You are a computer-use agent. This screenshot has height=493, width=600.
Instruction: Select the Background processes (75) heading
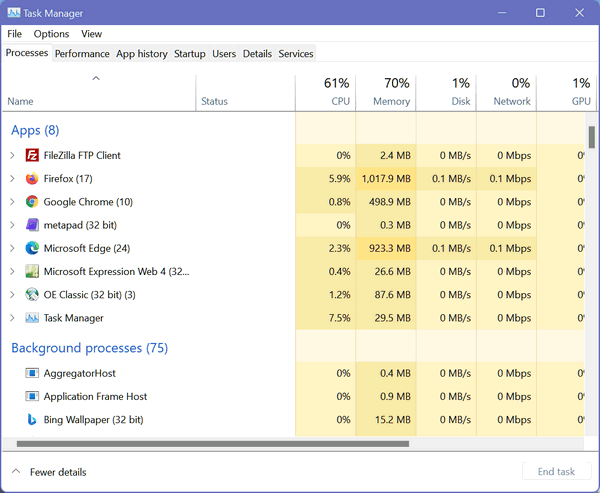coord(90,348)
